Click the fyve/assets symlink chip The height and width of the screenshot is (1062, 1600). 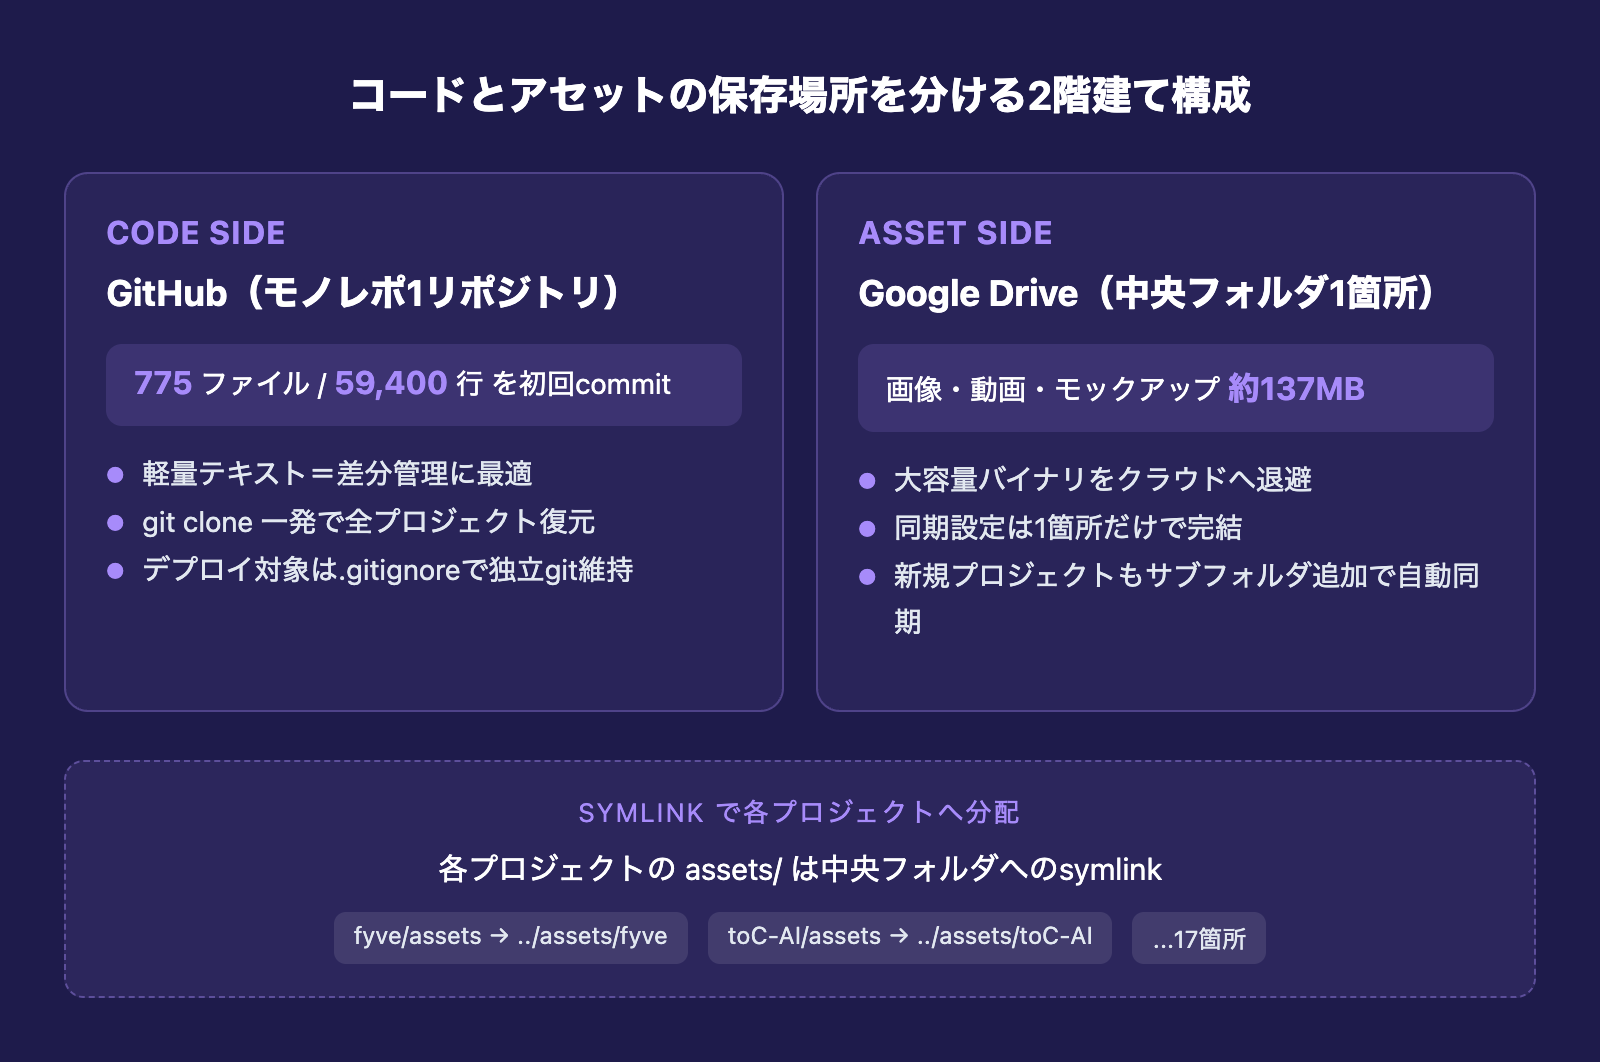coord(510,937)
